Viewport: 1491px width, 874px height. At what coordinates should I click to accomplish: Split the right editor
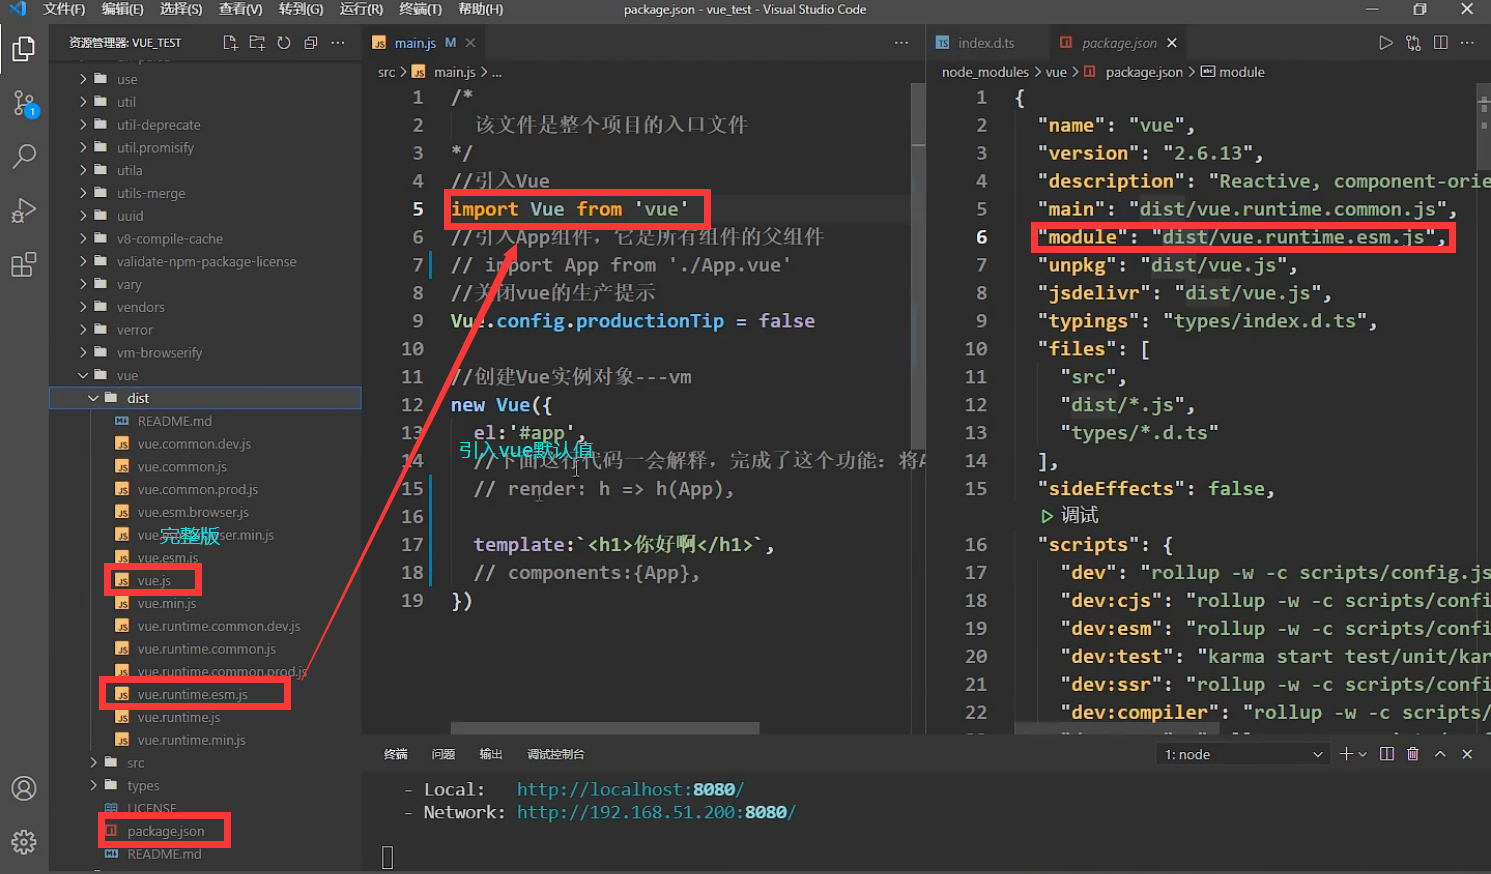click(1440, 43)
